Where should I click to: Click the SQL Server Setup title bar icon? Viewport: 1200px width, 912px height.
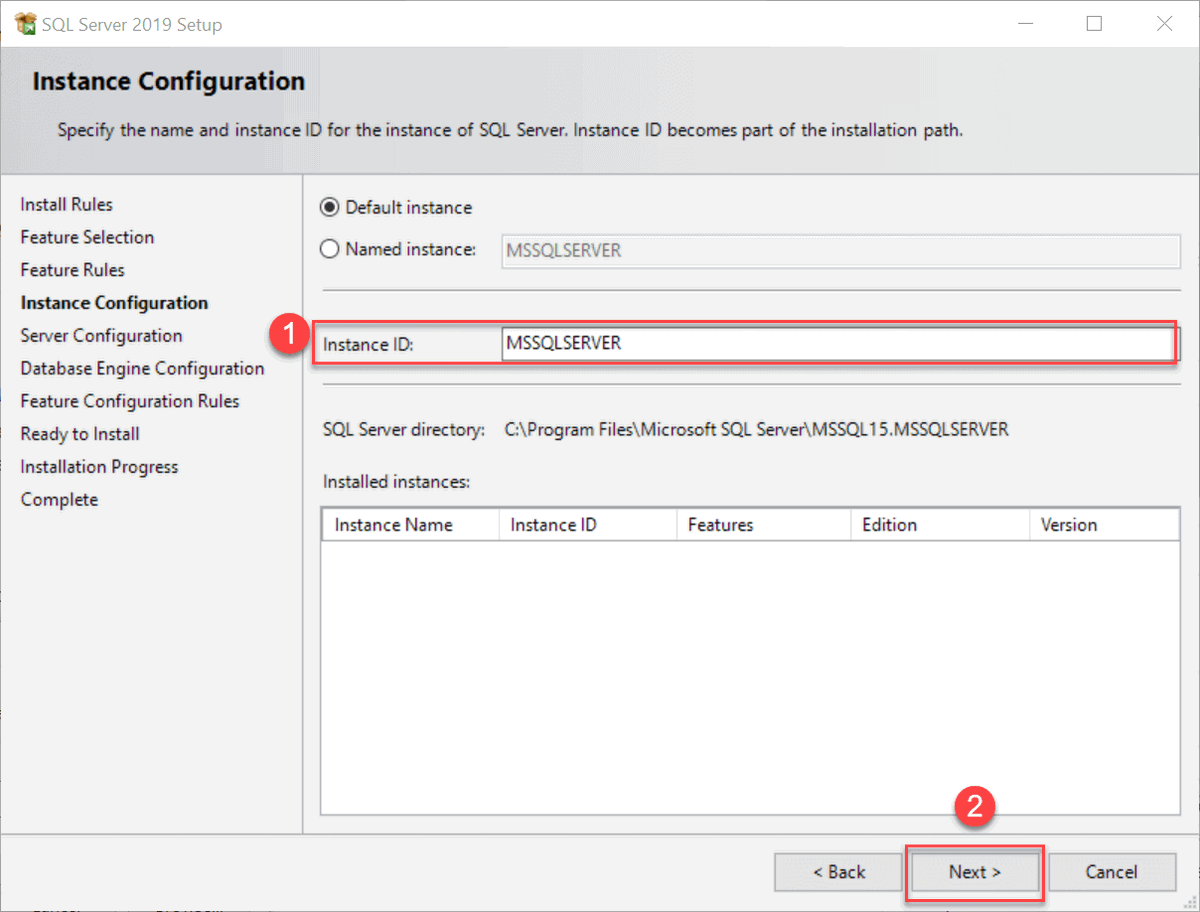24,22
